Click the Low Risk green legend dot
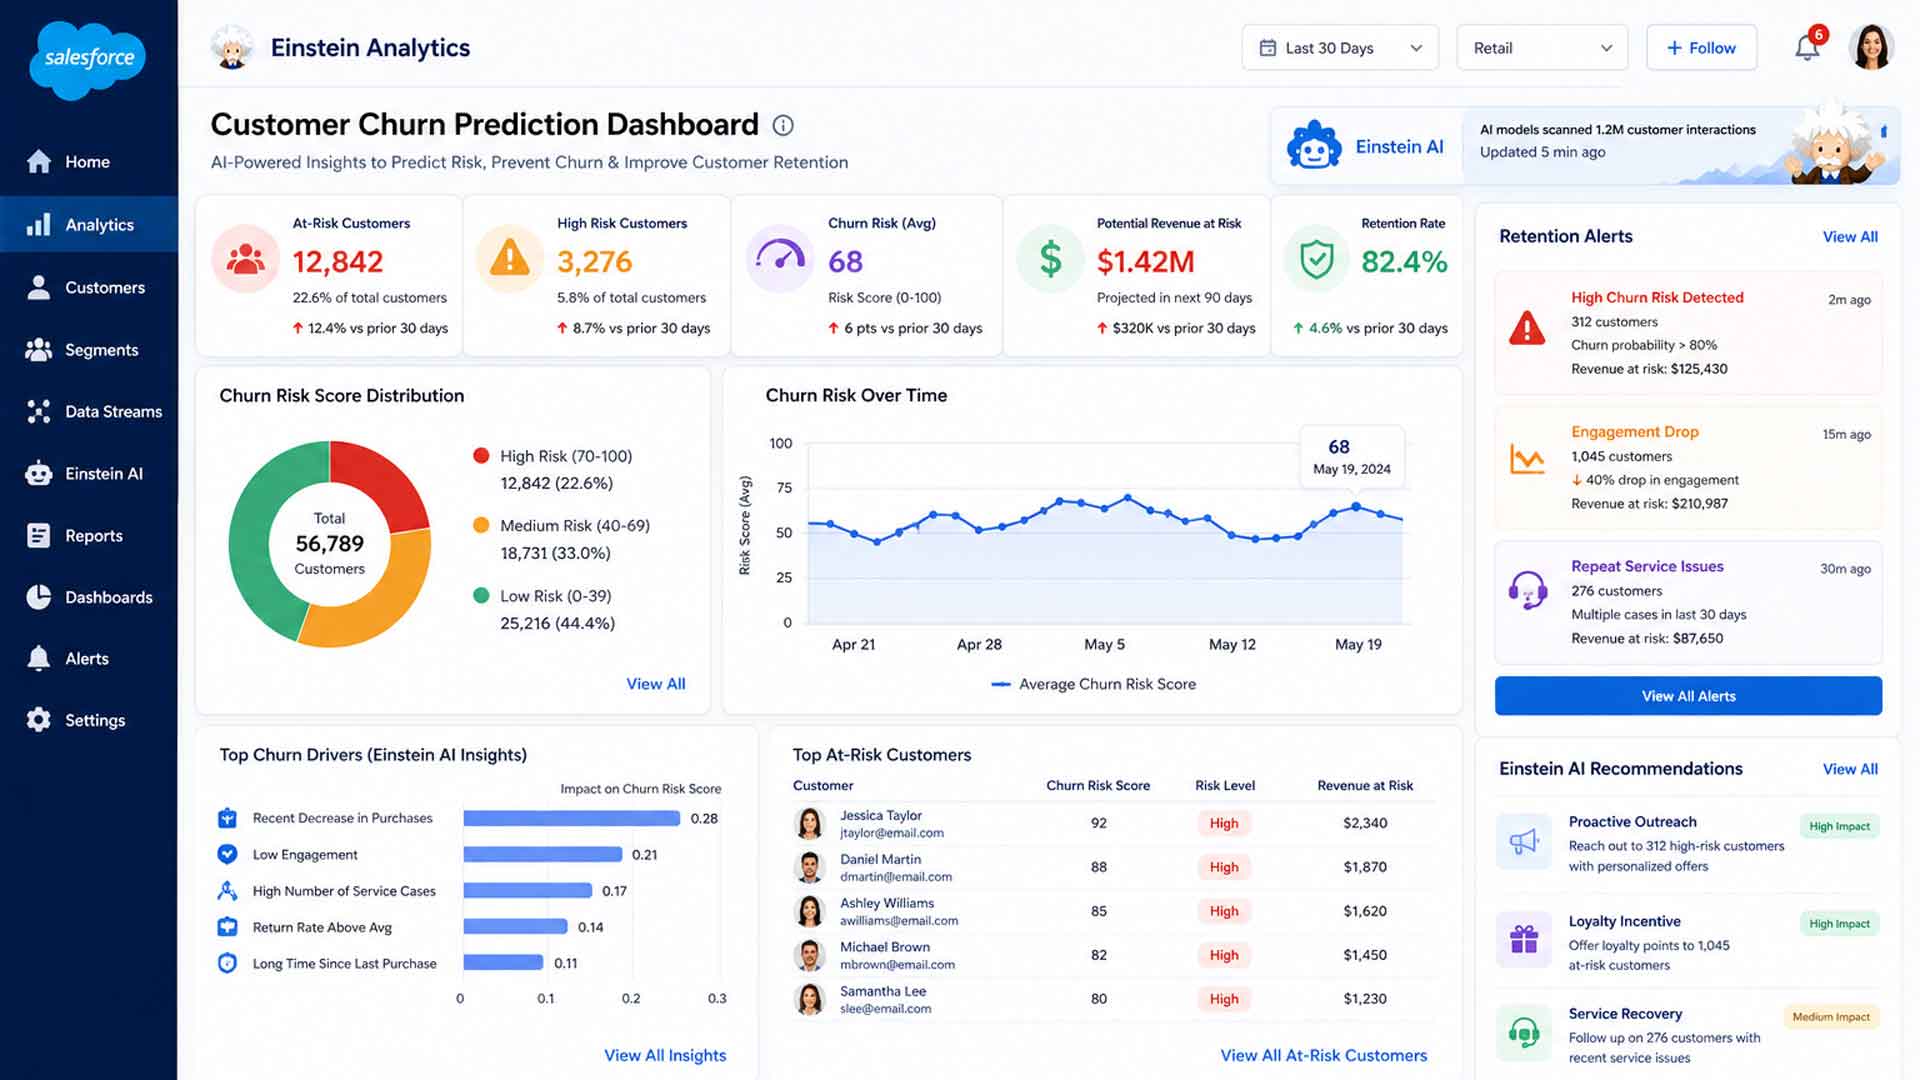This screenshot has height=1080, width=1920. click(481, 595)
